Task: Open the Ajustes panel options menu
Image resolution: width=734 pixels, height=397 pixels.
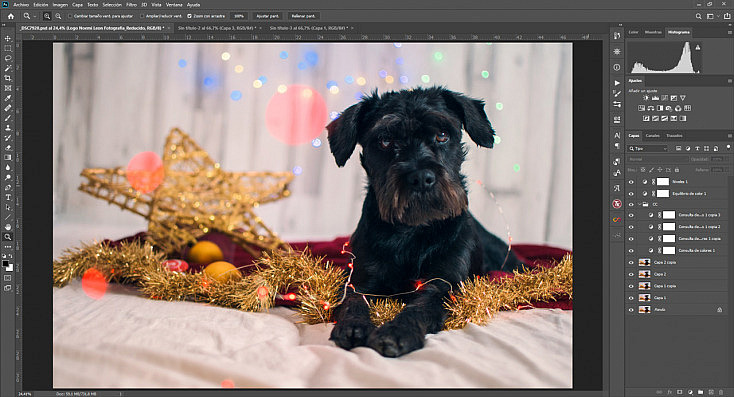Action: (x=729, y=81)
